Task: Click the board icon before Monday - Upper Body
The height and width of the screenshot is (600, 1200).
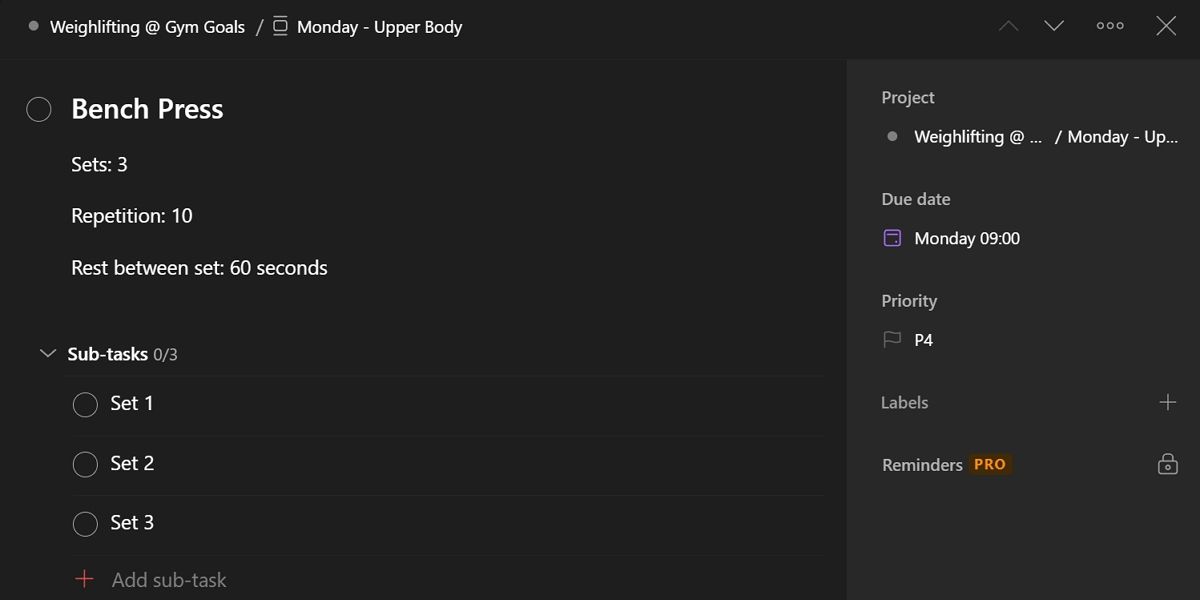Action: tap(280, 27)
